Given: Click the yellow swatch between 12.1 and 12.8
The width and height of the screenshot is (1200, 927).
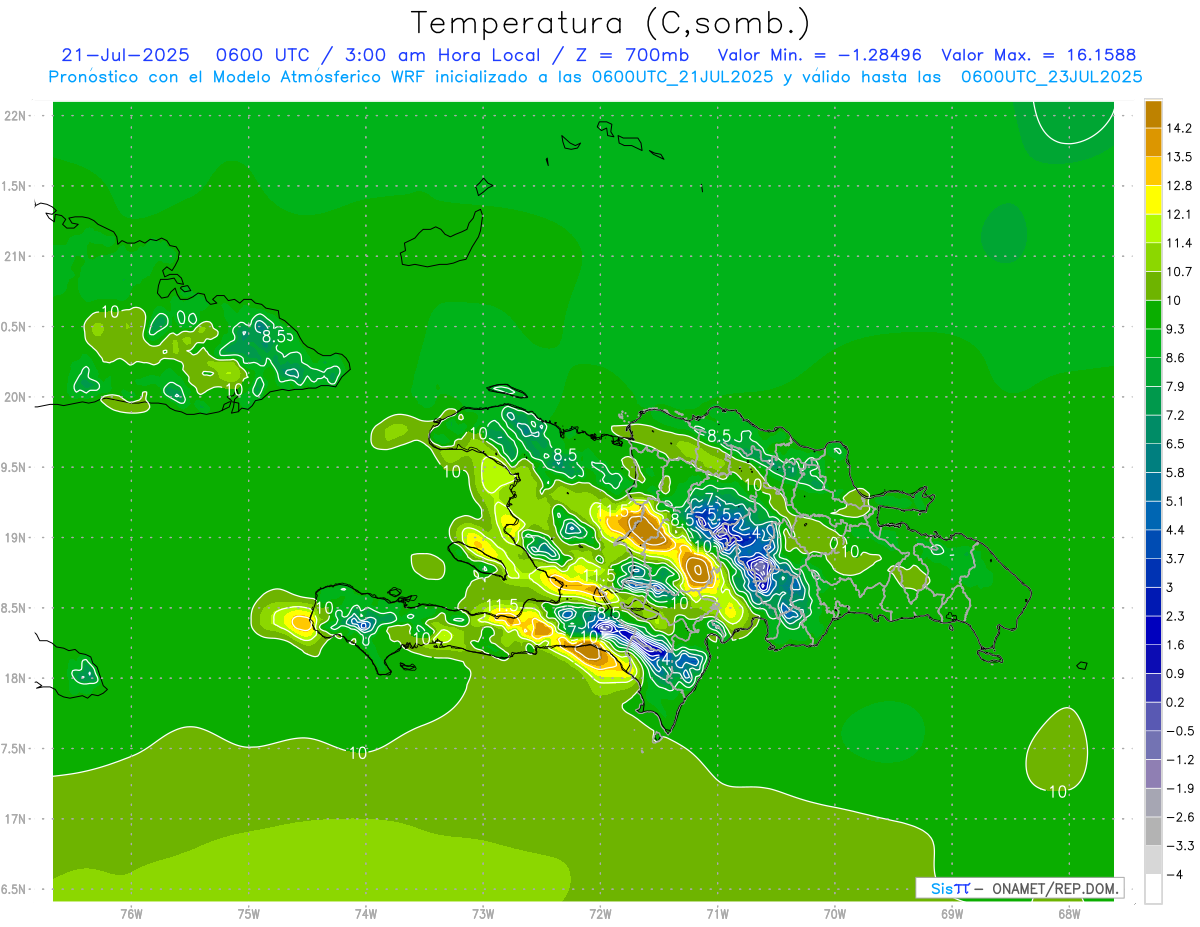Looking at the screenshot, I should pyautogui.click(x=1153, y=199).
